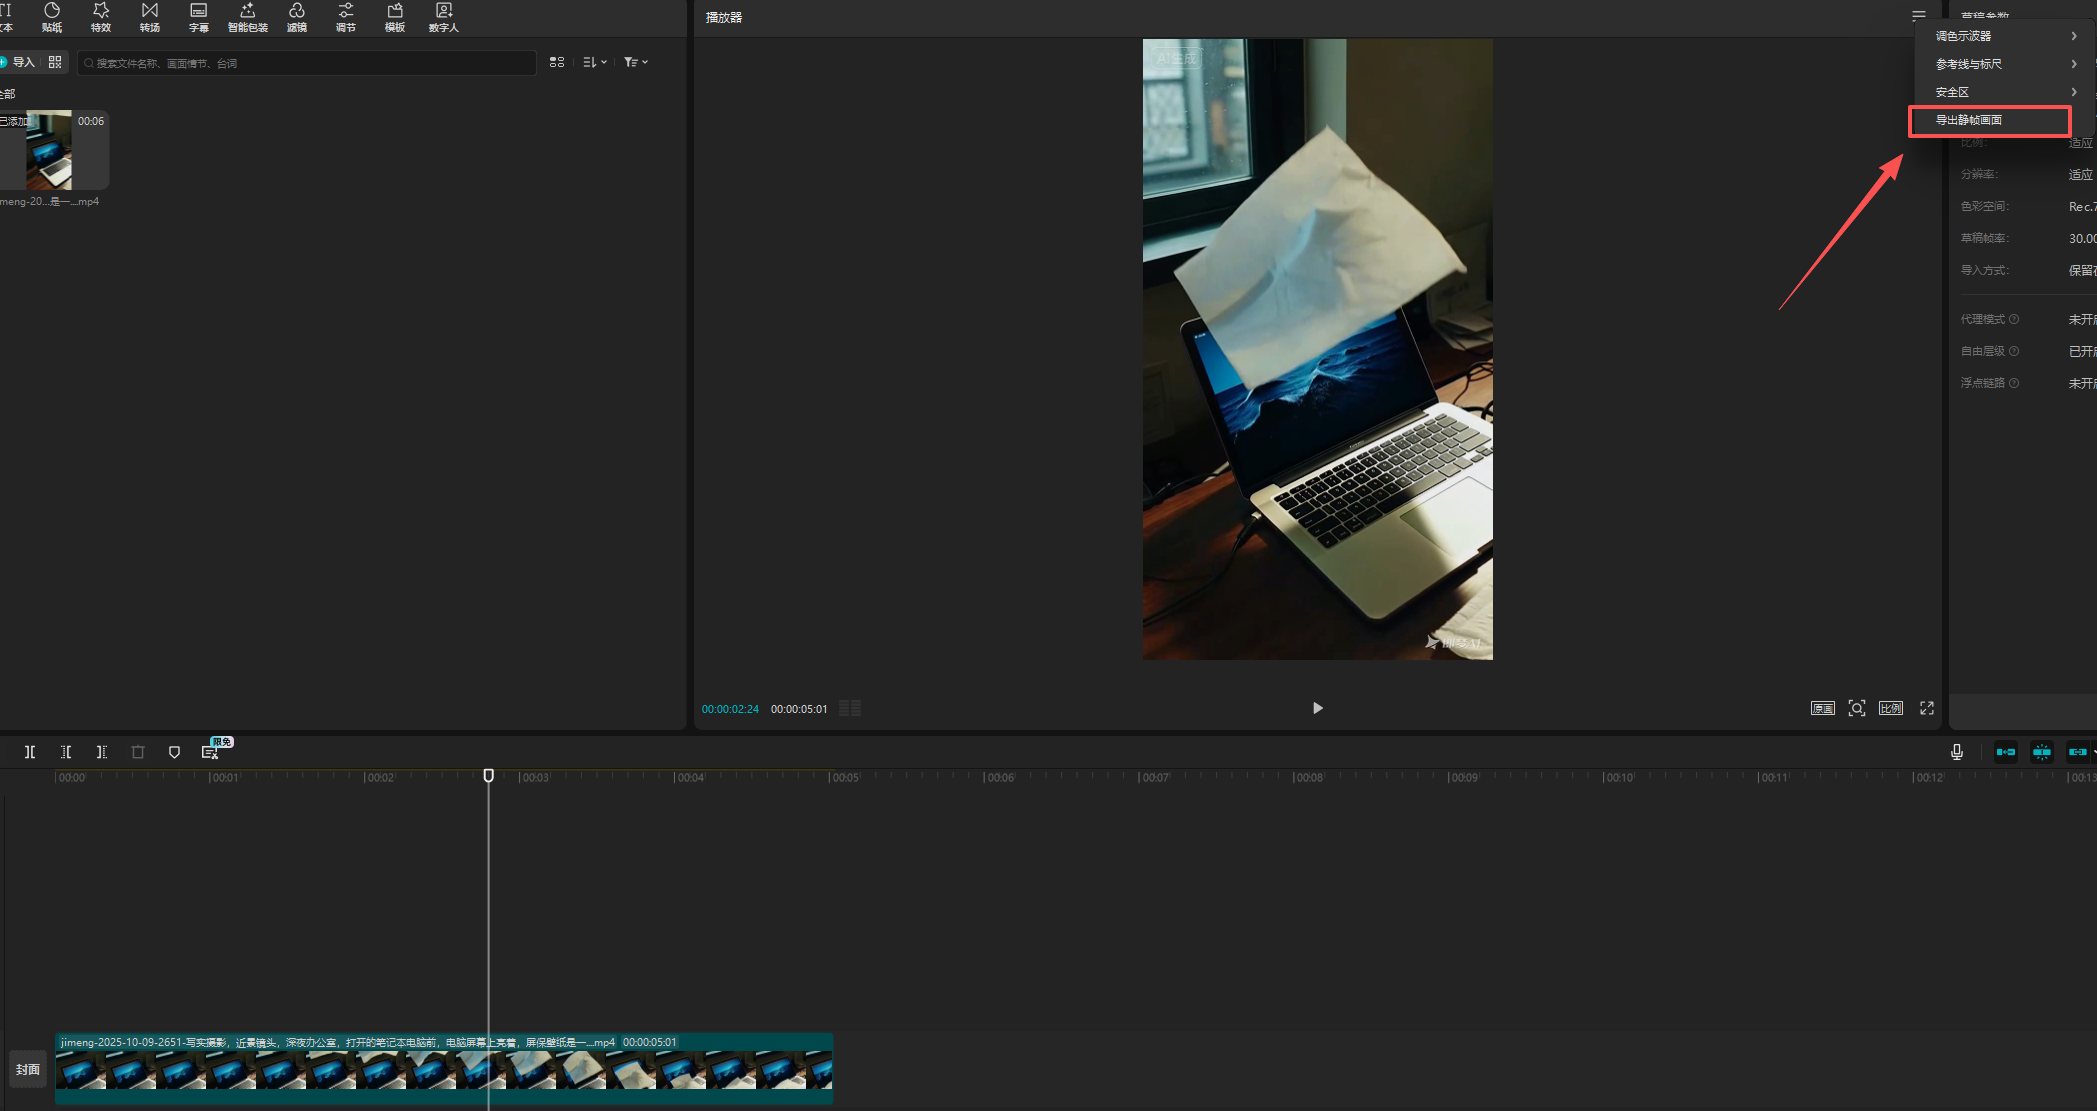Click the 封面 cover button on timeline

(28, 1069)
